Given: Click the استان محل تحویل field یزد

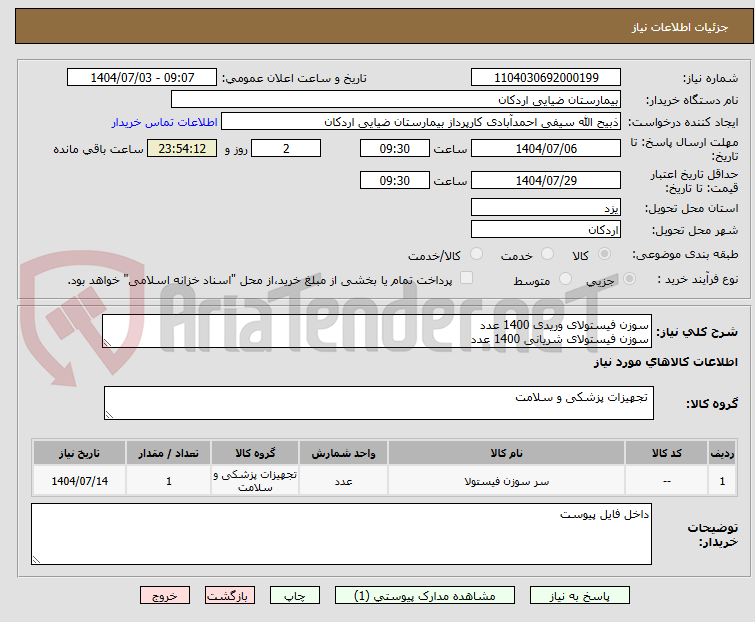Looking at the screenshot, I should pyautogui.click(x=546, y=207).
